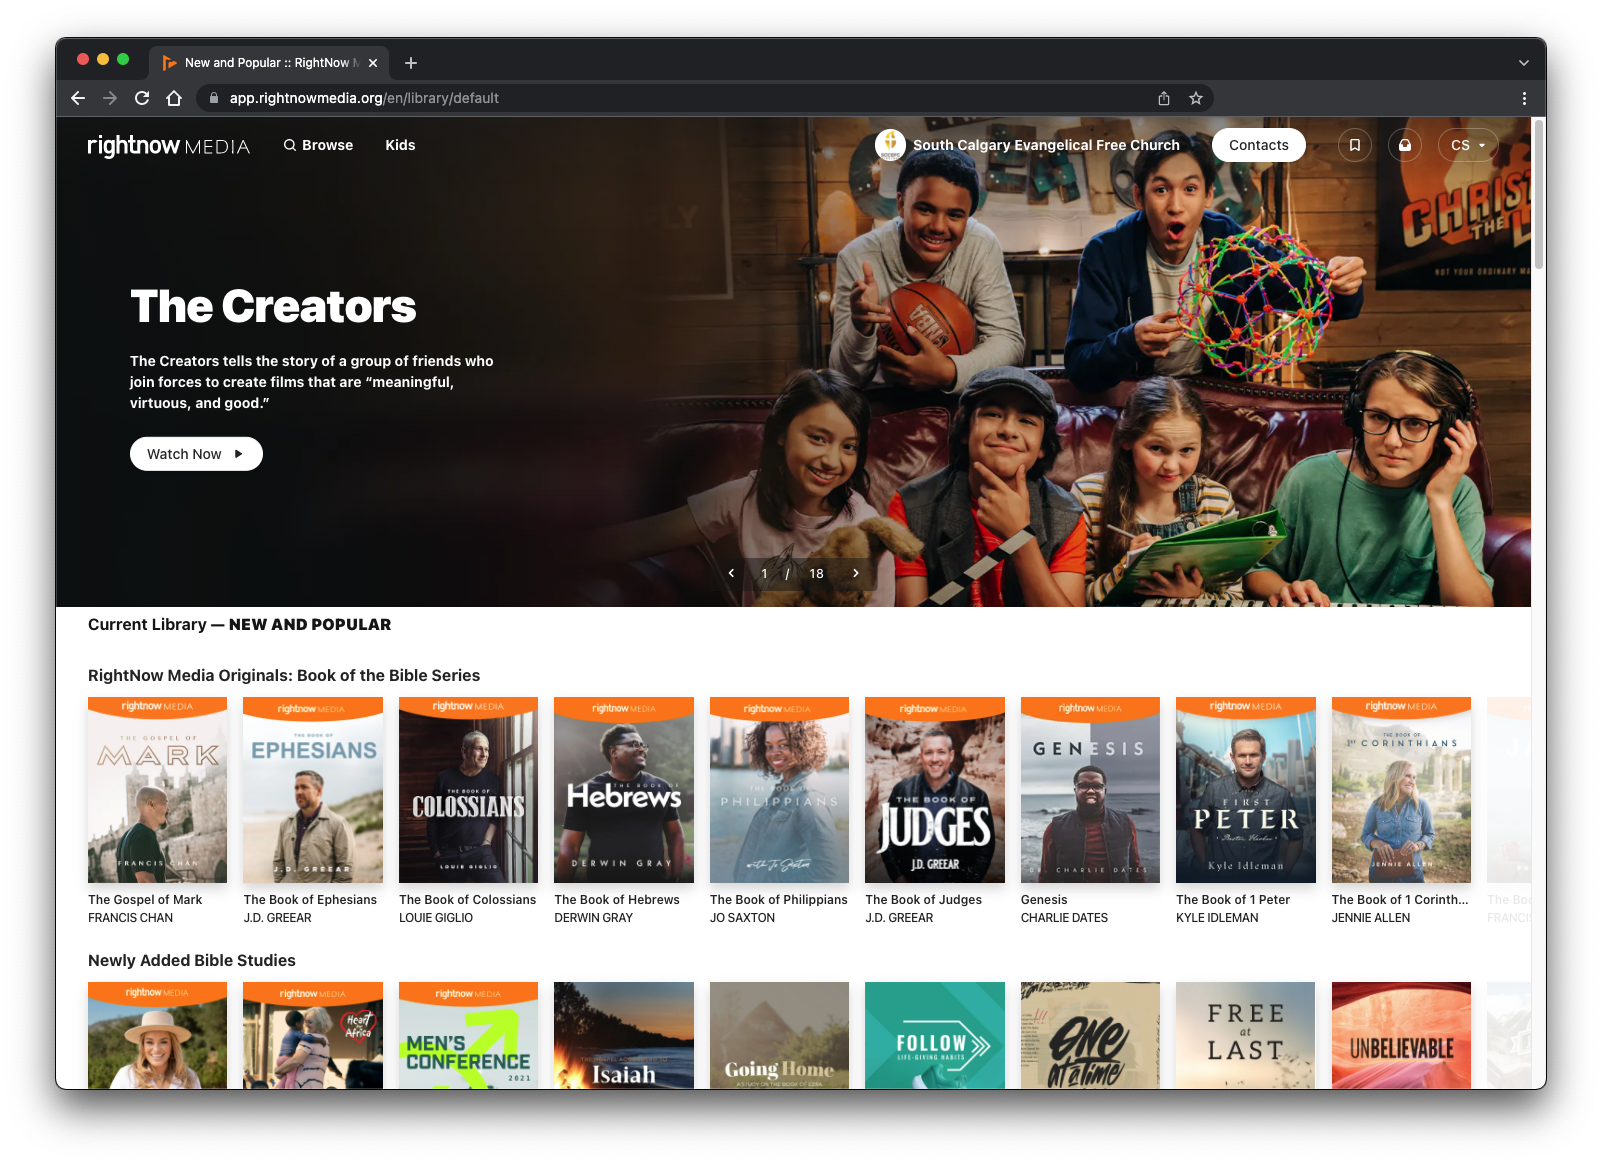
Task: Go to next hero slide
Action: [856, 573]
